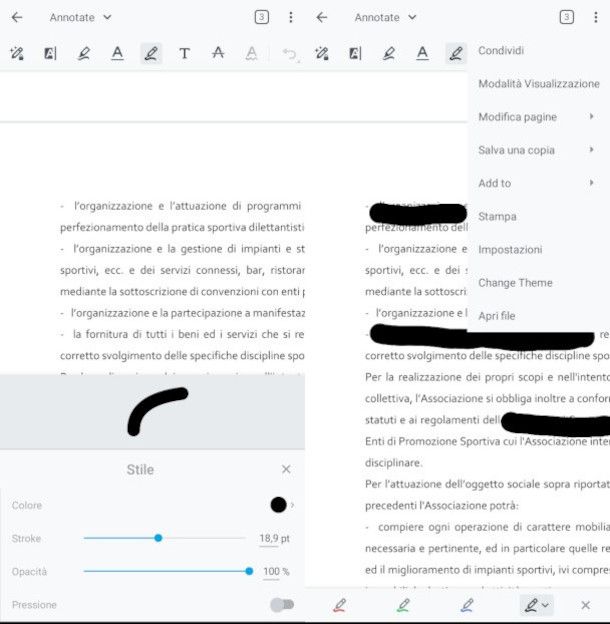The image size is (610, 624).
Task: Expand the black pen preset dropdown
Action: (536, 605)
